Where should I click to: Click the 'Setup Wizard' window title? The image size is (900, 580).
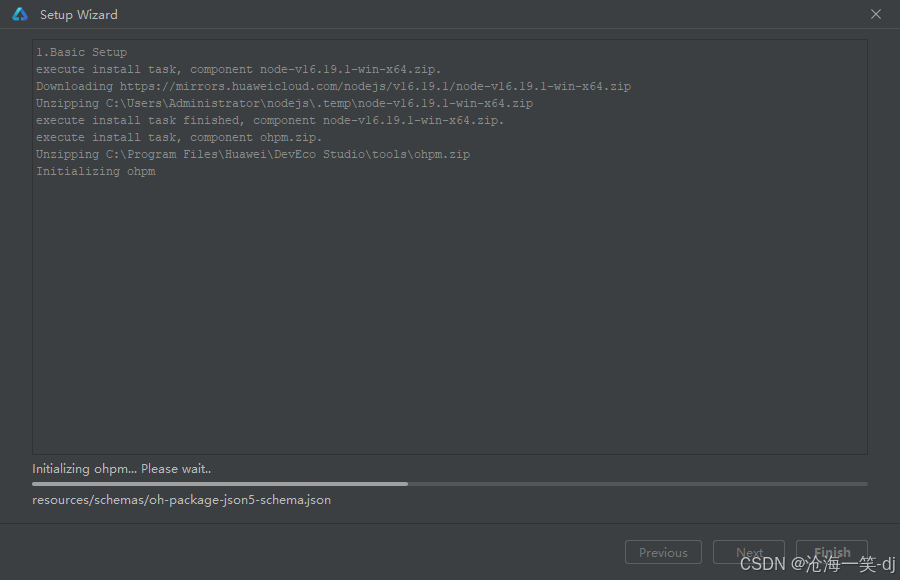[x=79, y=15]
